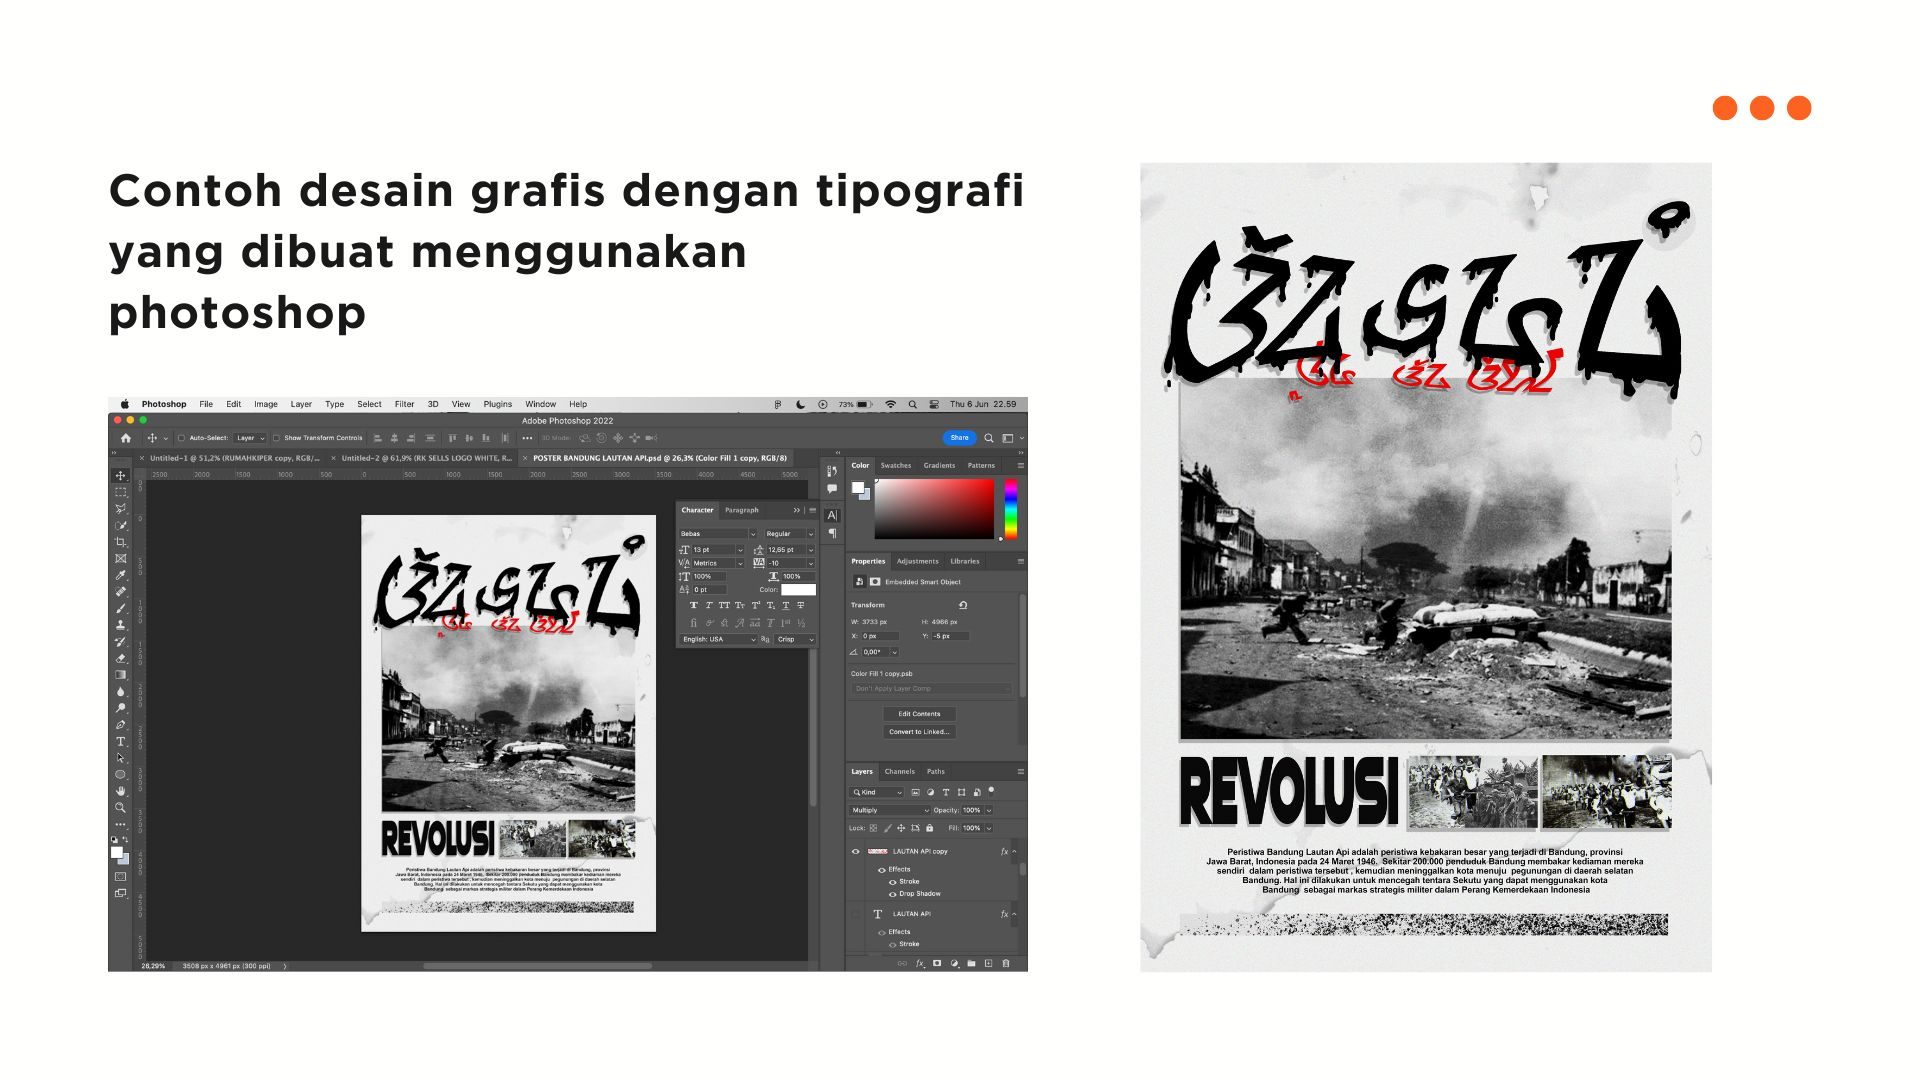The height and width of the screenshot is (1080, 1920).
Task: Enable Show Transform Controls
Action: (278, 438)
